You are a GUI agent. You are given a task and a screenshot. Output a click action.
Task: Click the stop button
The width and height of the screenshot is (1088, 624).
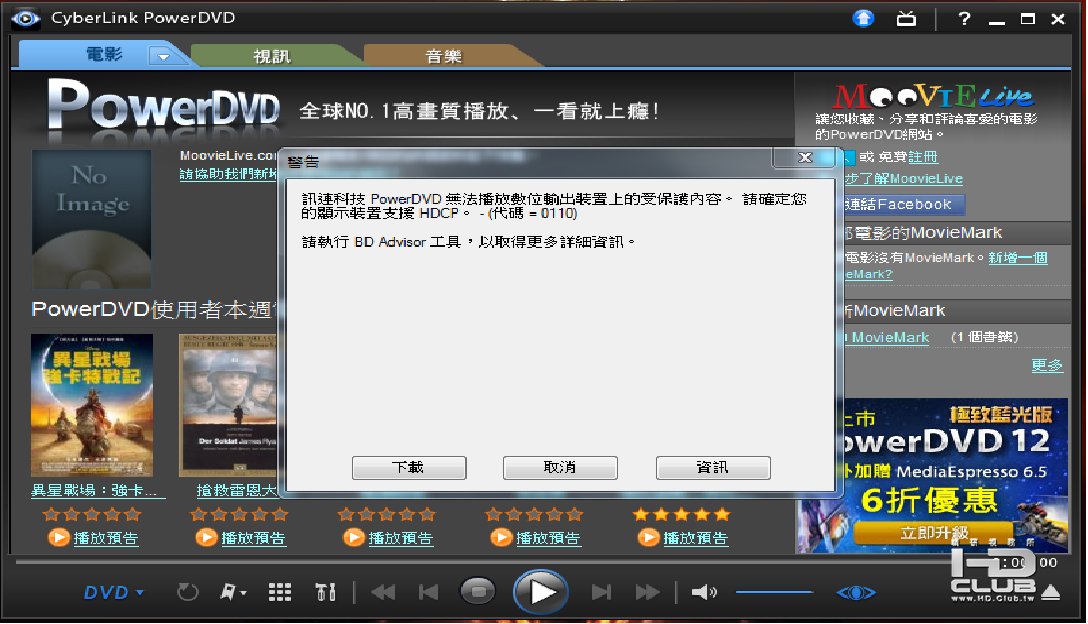point(478,592)
